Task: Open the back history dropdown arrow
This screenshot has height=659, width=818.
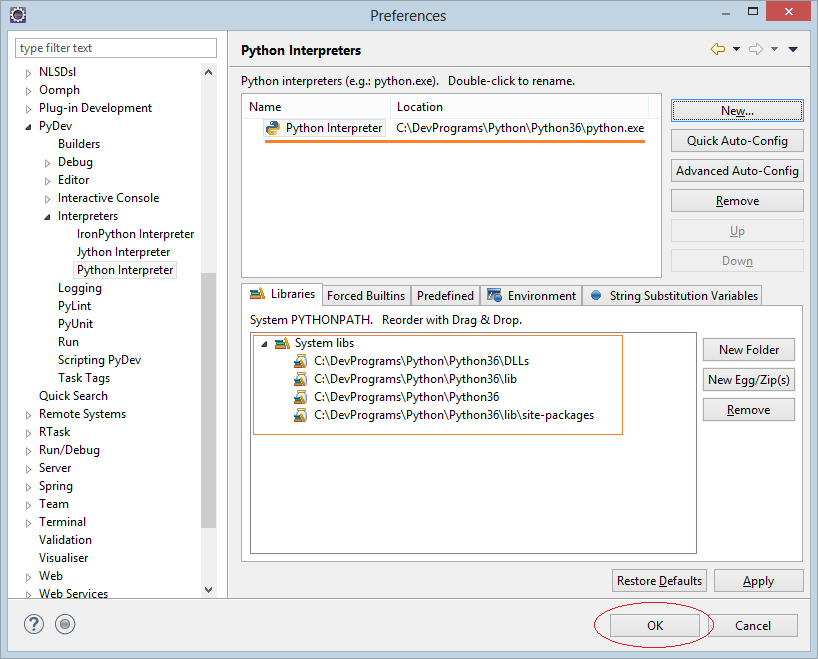Action: point(736,49)
